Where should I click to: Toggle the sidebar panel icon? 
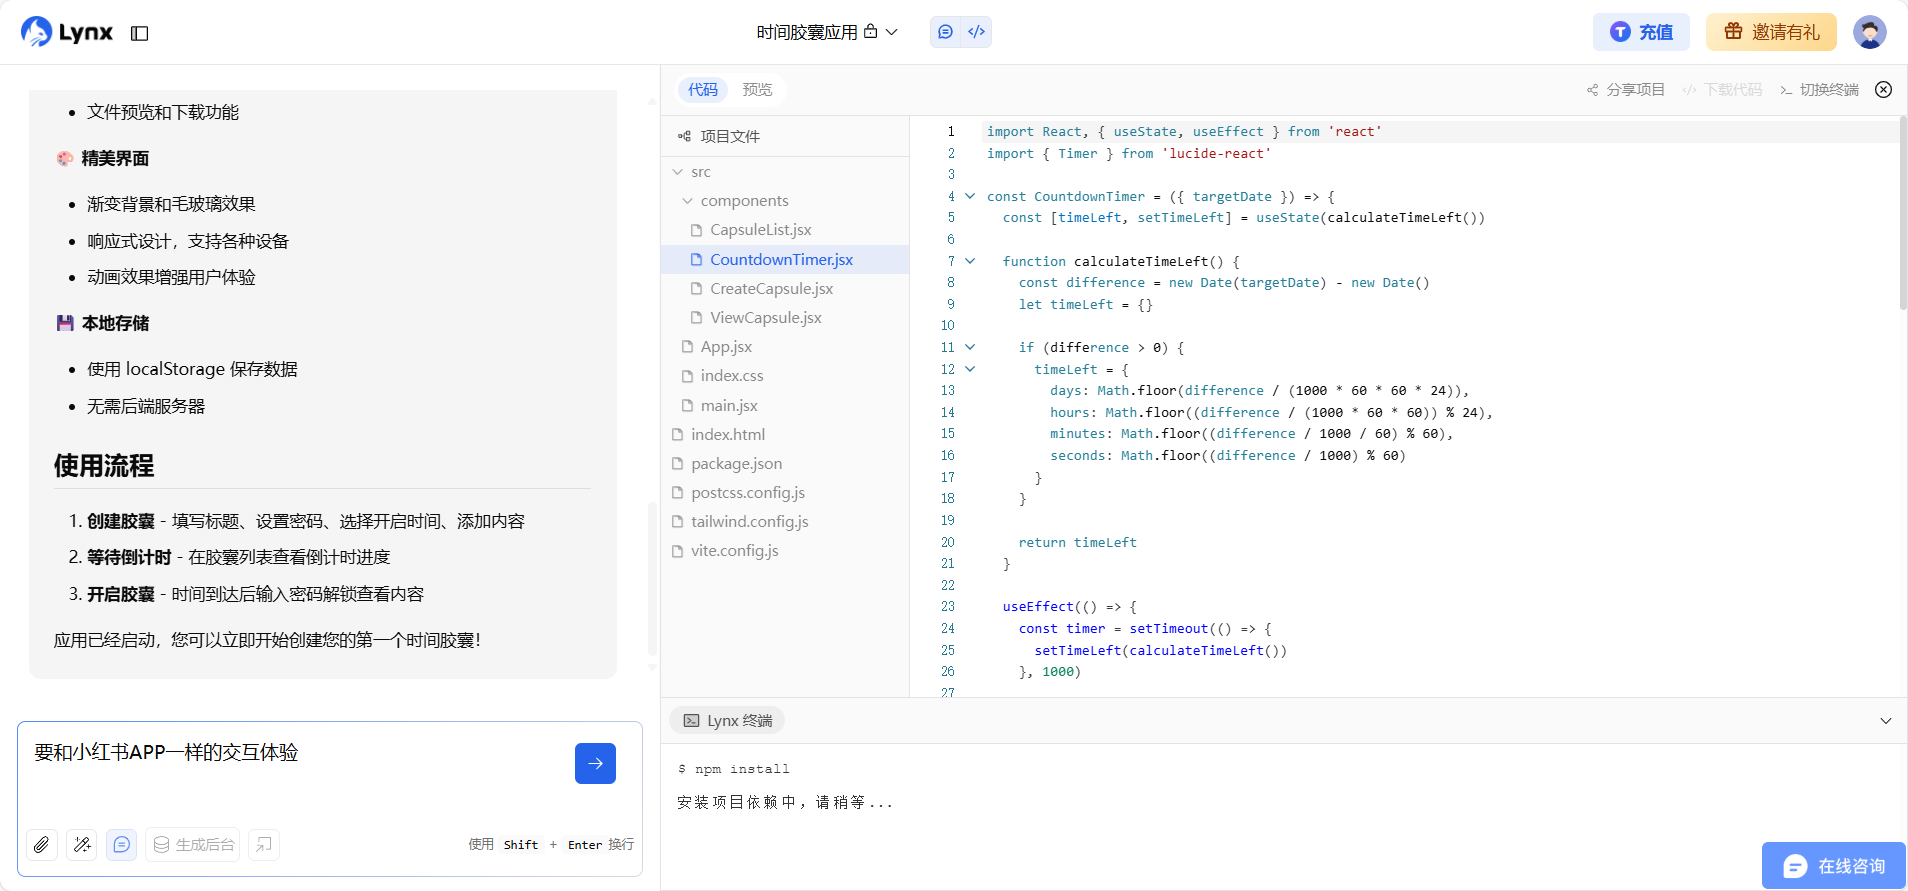point(140,33)
